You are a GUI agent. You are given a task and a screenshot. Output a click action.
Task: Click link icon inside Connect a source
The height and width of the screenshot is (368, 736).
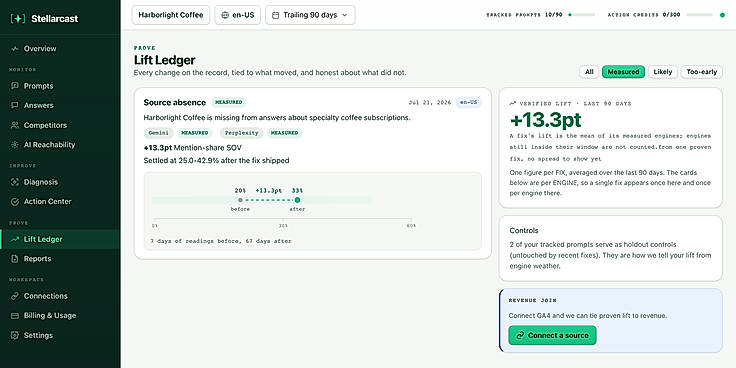click(520, 336)
